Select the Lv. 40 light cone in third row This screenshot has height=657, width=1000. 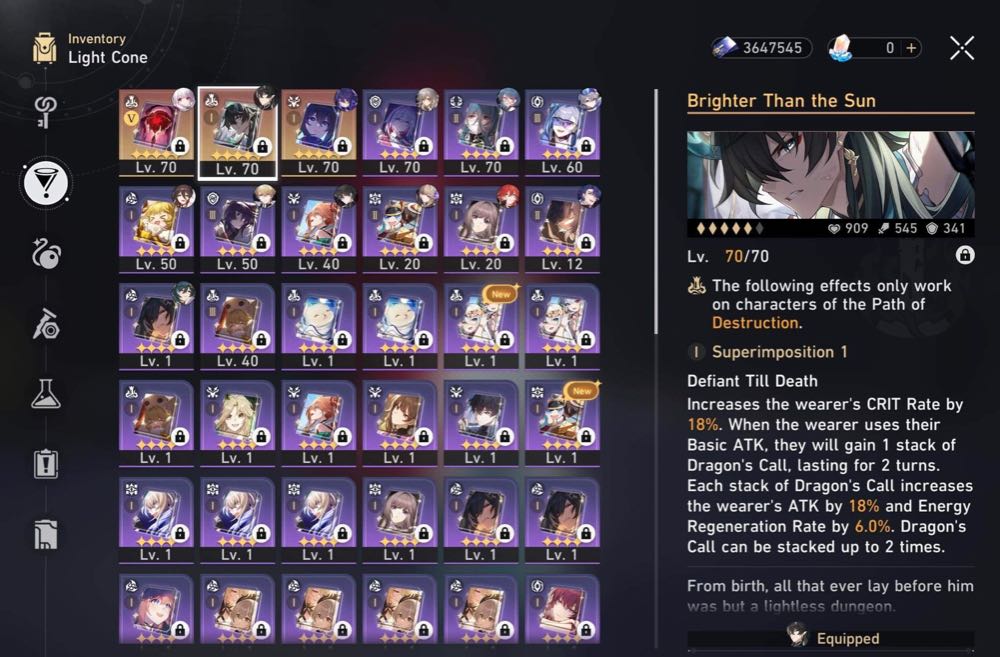pos(237,327)
